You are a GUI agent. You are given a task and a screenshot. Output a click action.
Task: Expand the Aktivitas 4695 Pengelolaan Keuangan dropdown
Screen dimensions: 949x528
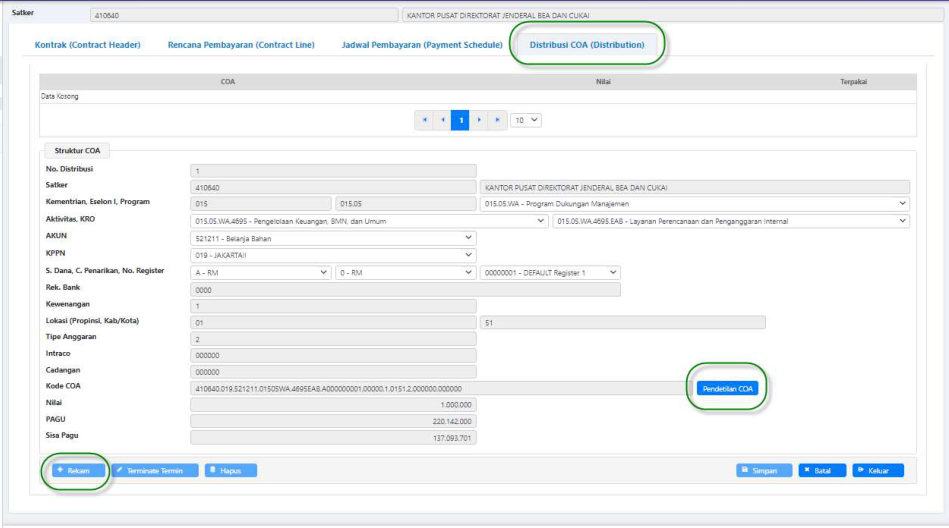(368, 221)
